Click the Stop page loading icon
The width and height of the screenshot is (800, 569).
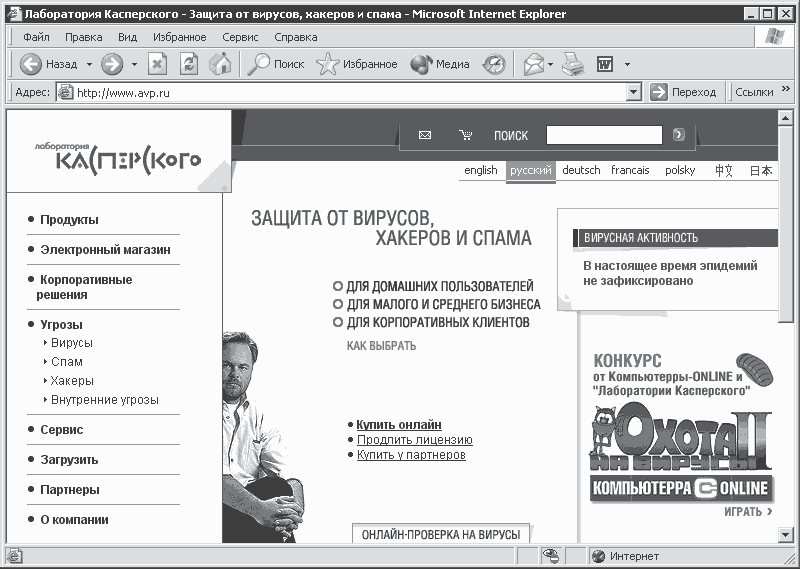(158, 64)
